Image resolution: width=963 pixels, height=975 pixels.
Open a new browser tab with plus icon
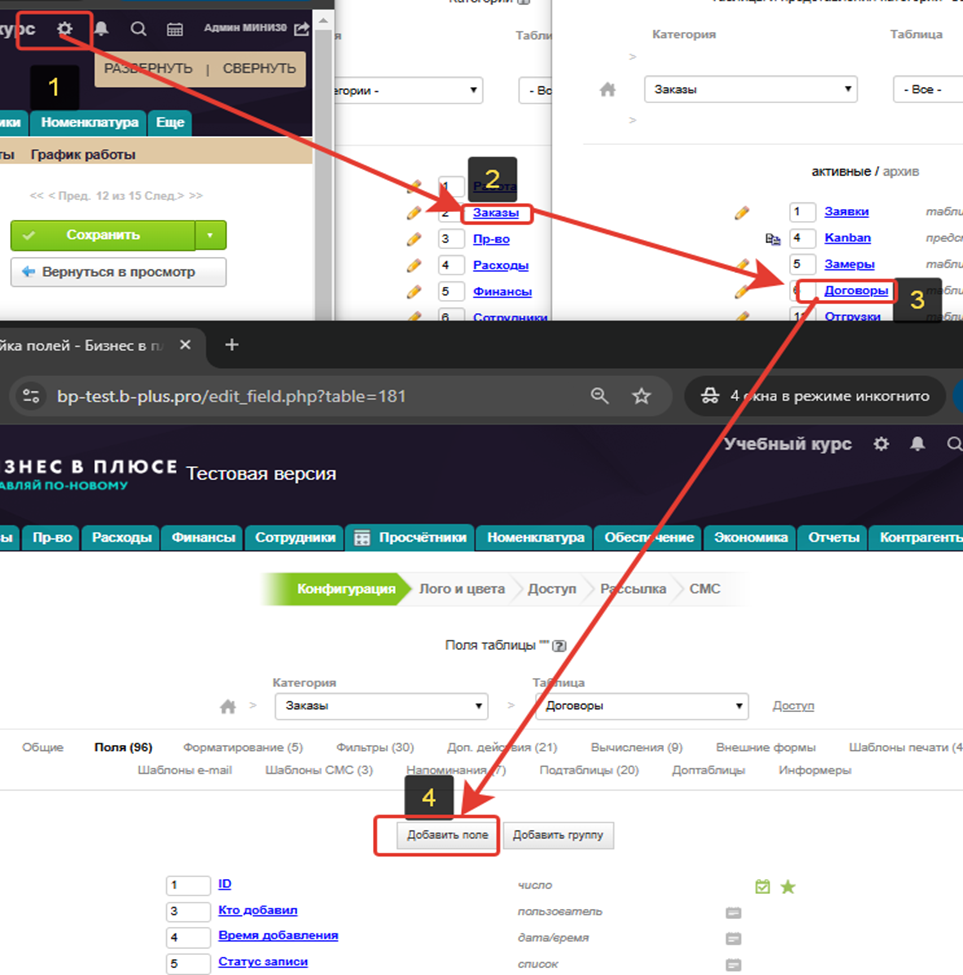232,345
